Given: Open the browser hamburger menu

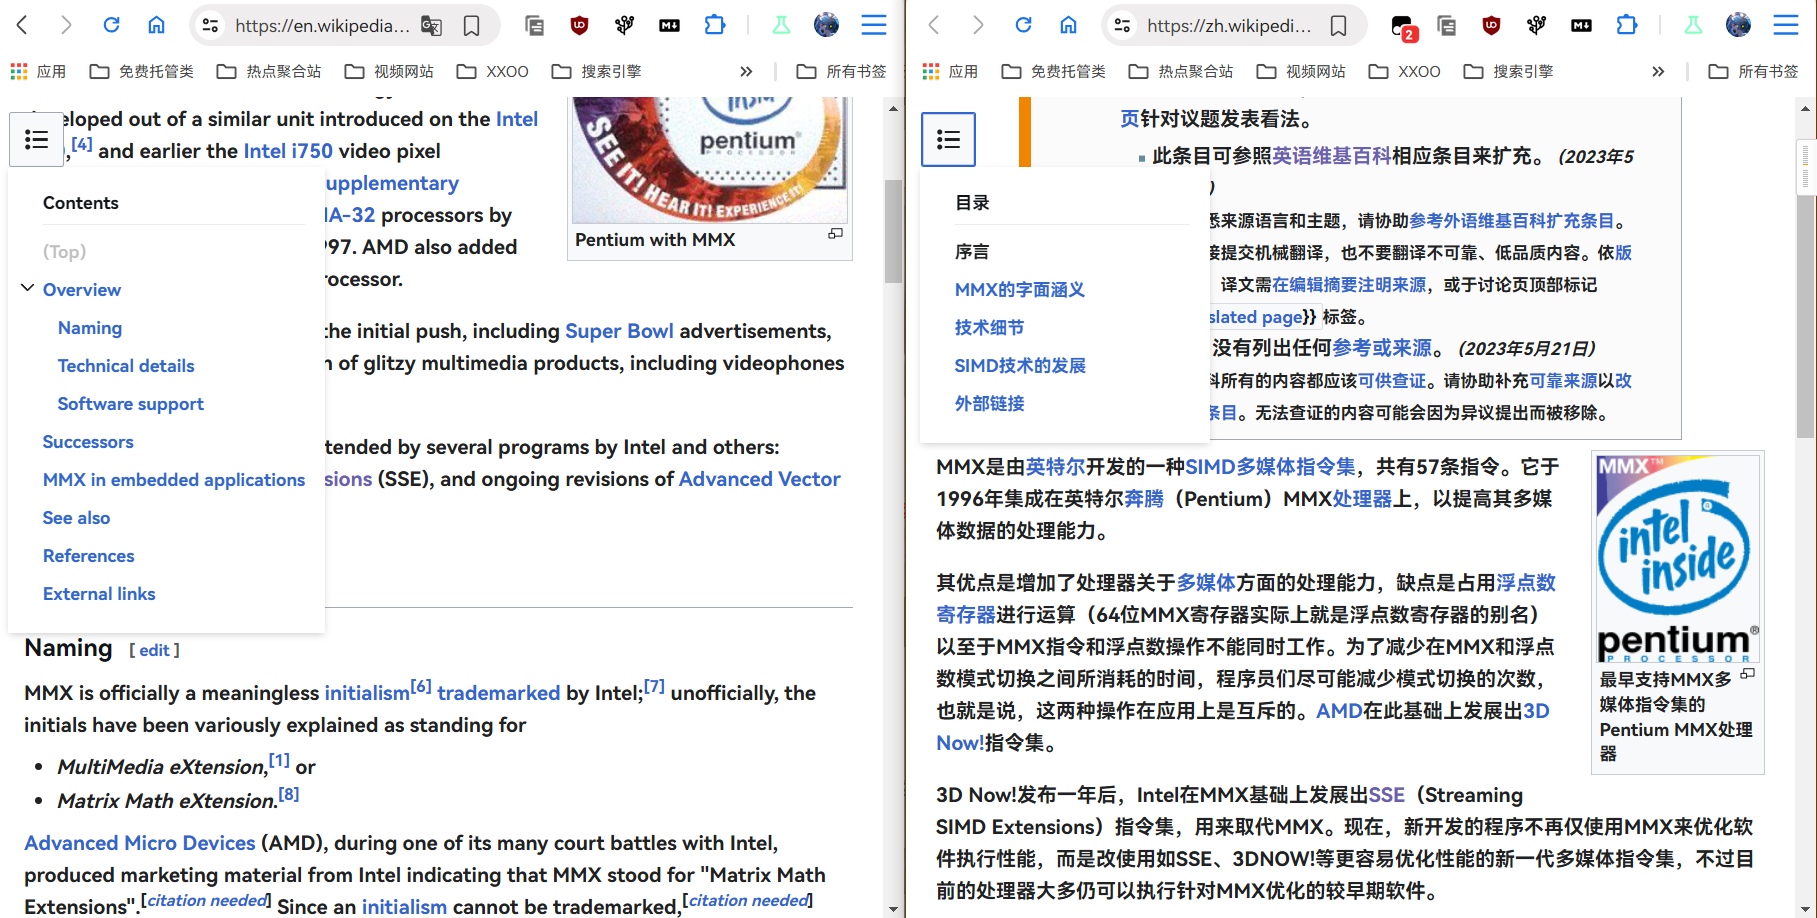Looking at the screenshot, I should coord(873,25).
